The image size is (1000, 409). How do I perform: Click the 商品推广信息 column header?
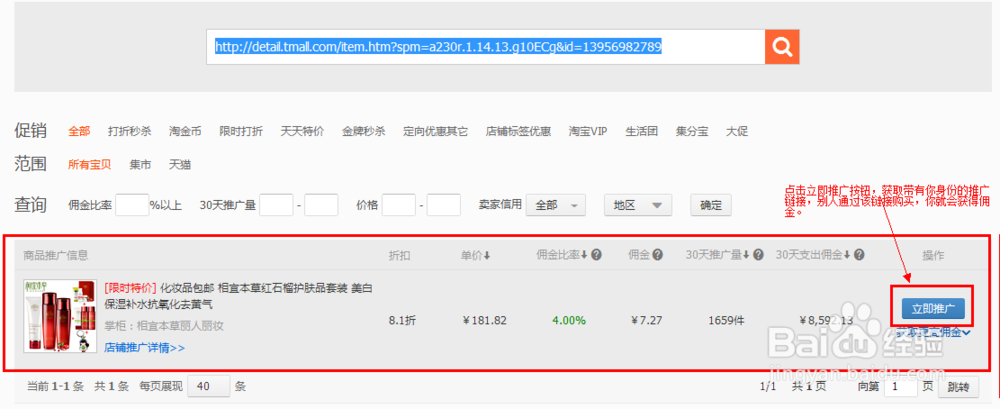click(55, 255)
